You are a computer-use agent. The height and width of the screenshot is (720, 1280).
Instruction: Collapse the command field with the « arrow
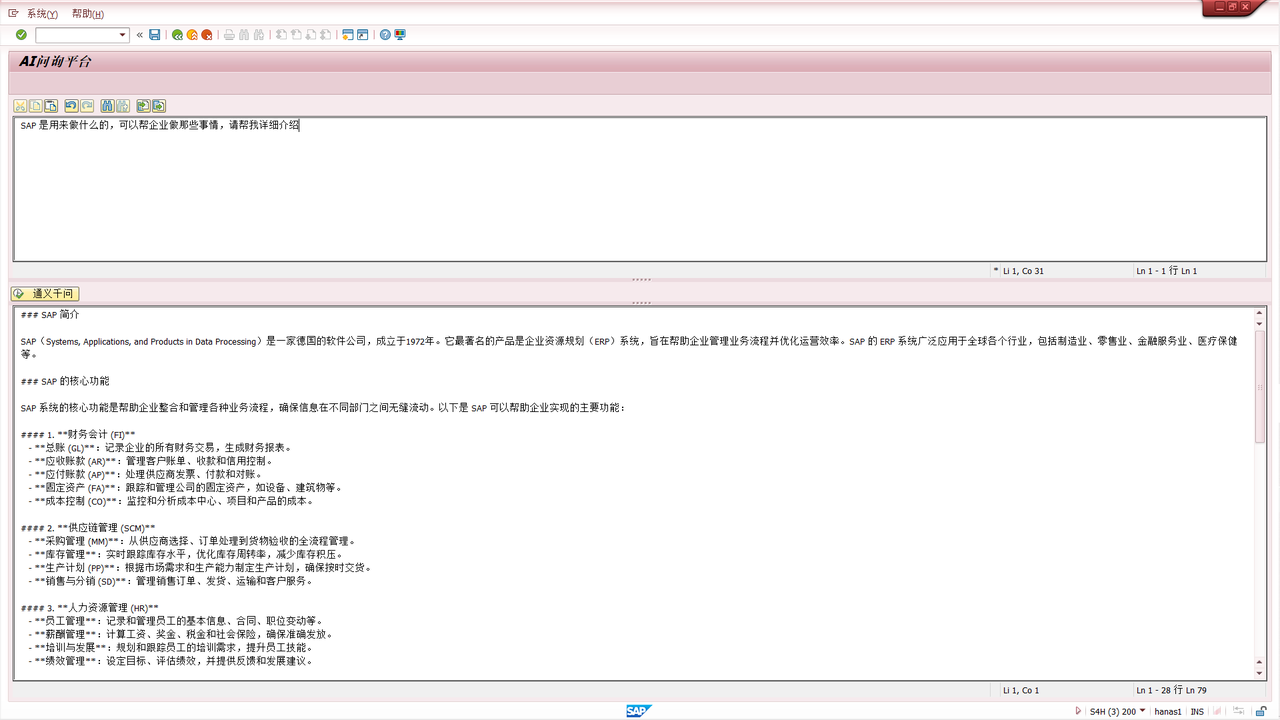[x=140, y=35]
